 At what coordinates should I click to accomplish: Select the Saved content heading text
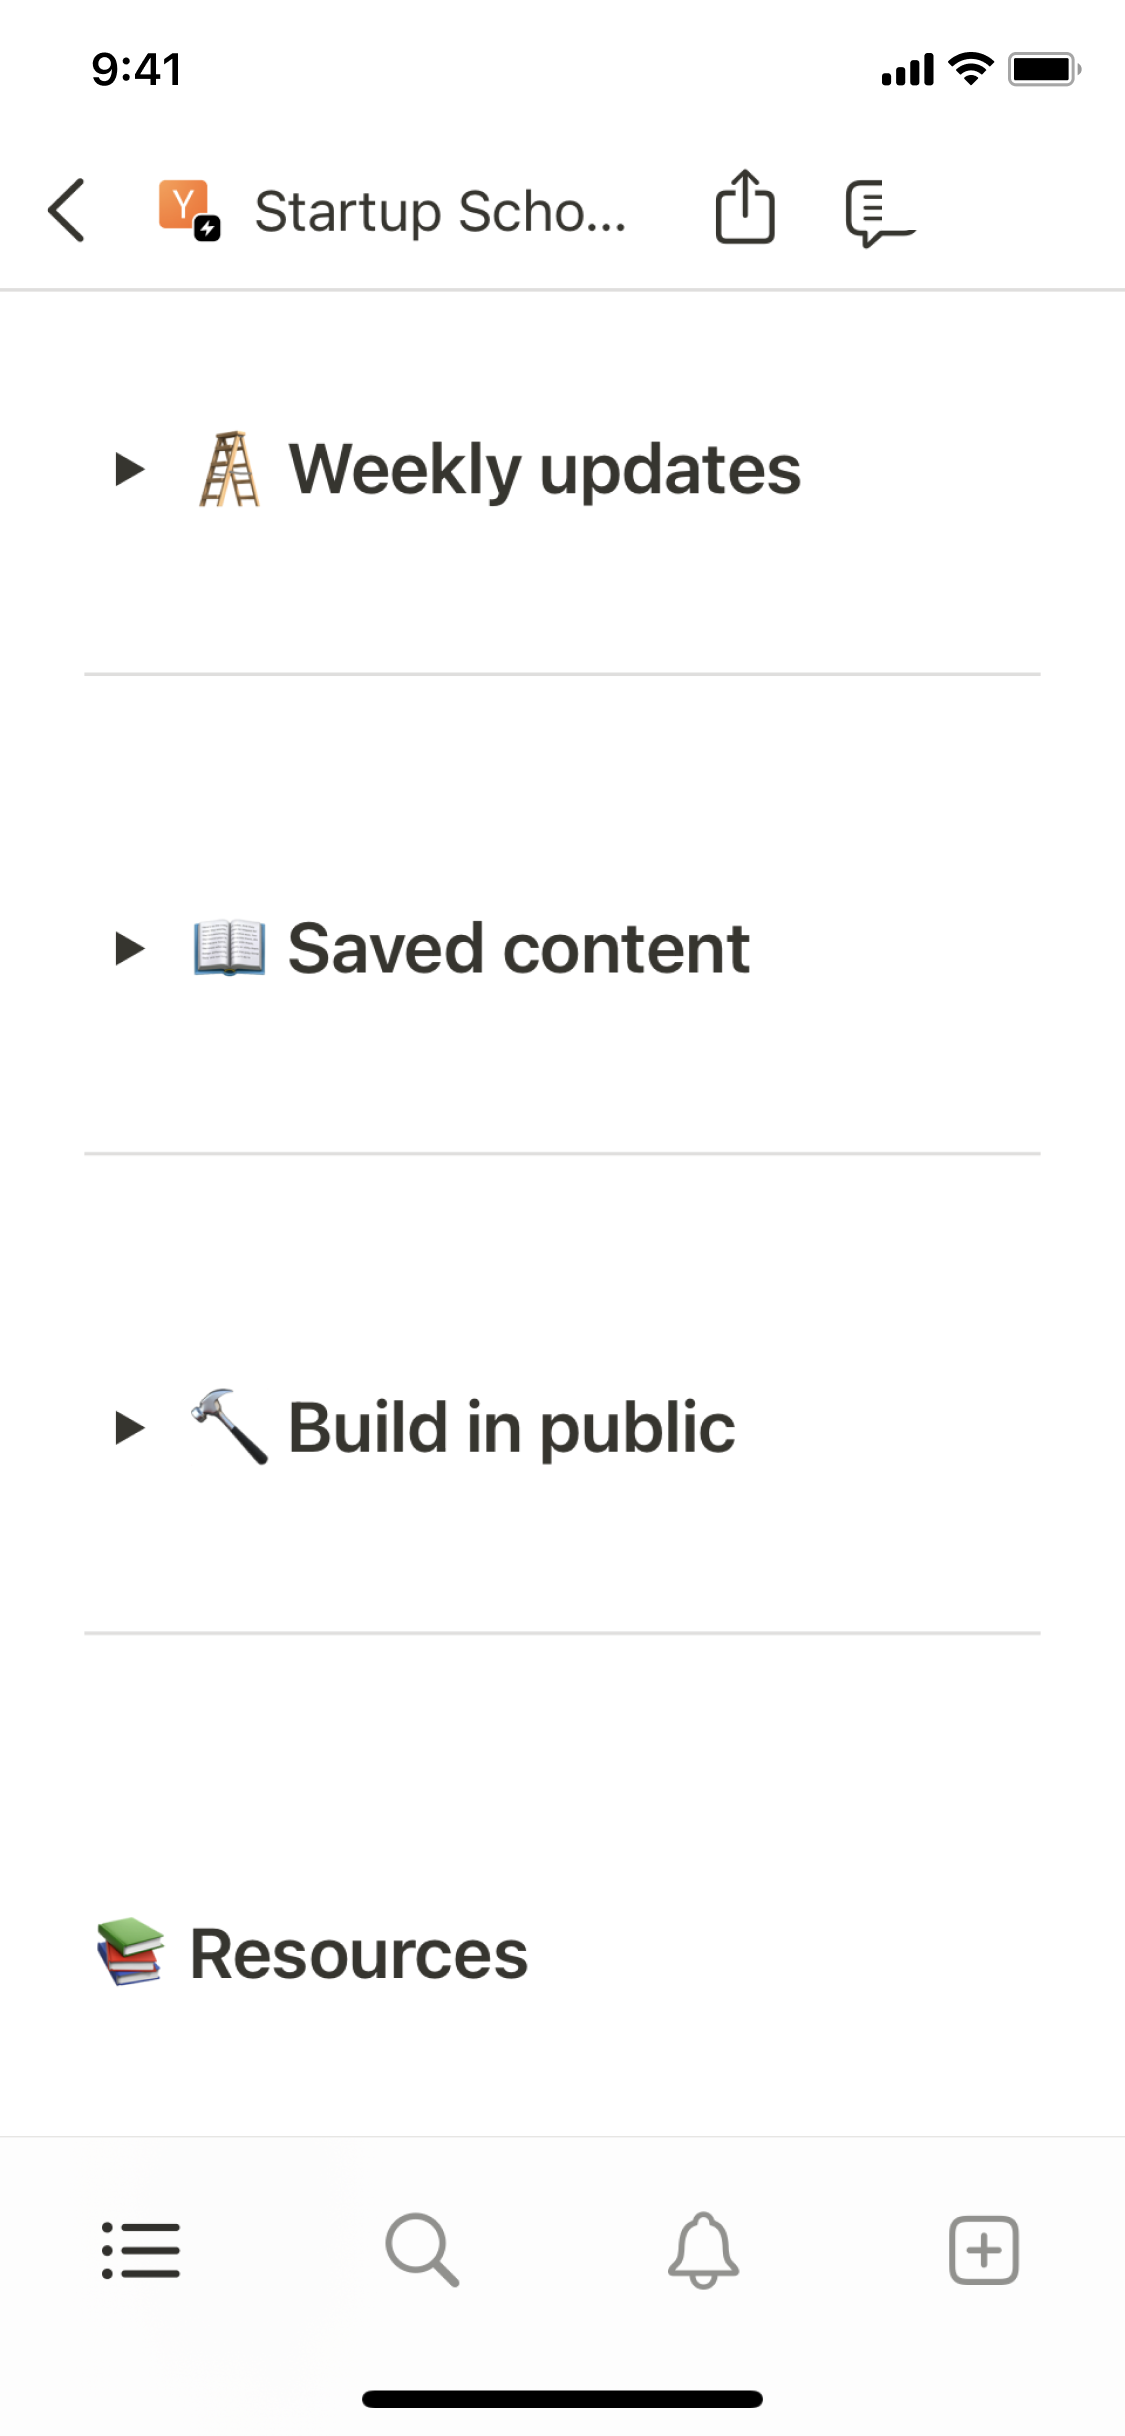click(x=519, y=948)
